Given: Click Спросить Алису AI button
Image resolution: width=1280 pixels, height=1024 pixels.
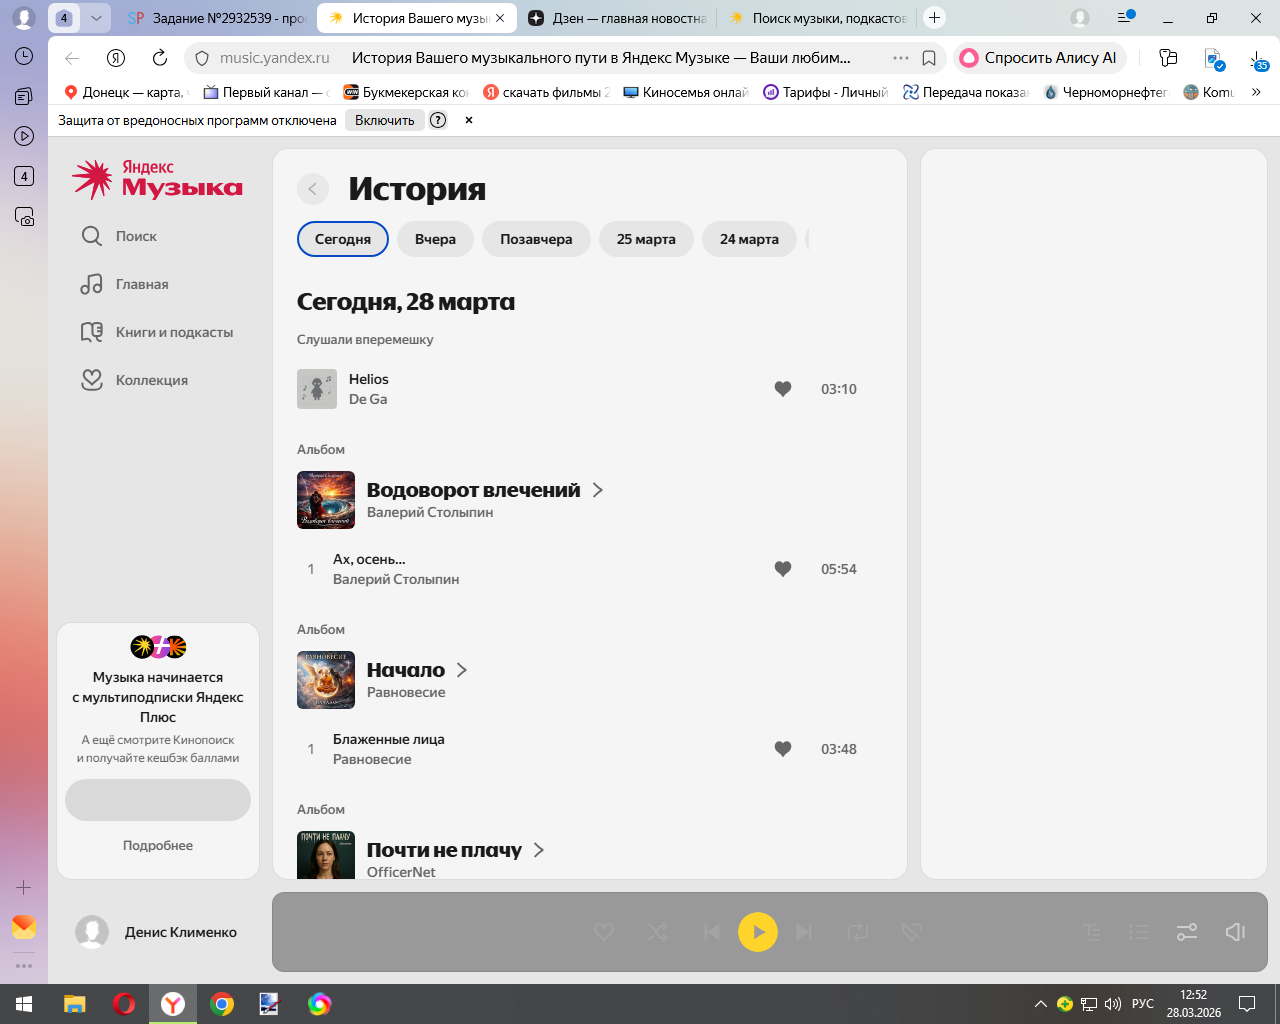Looking at the screenshot, I should [x=1039, y=58].
